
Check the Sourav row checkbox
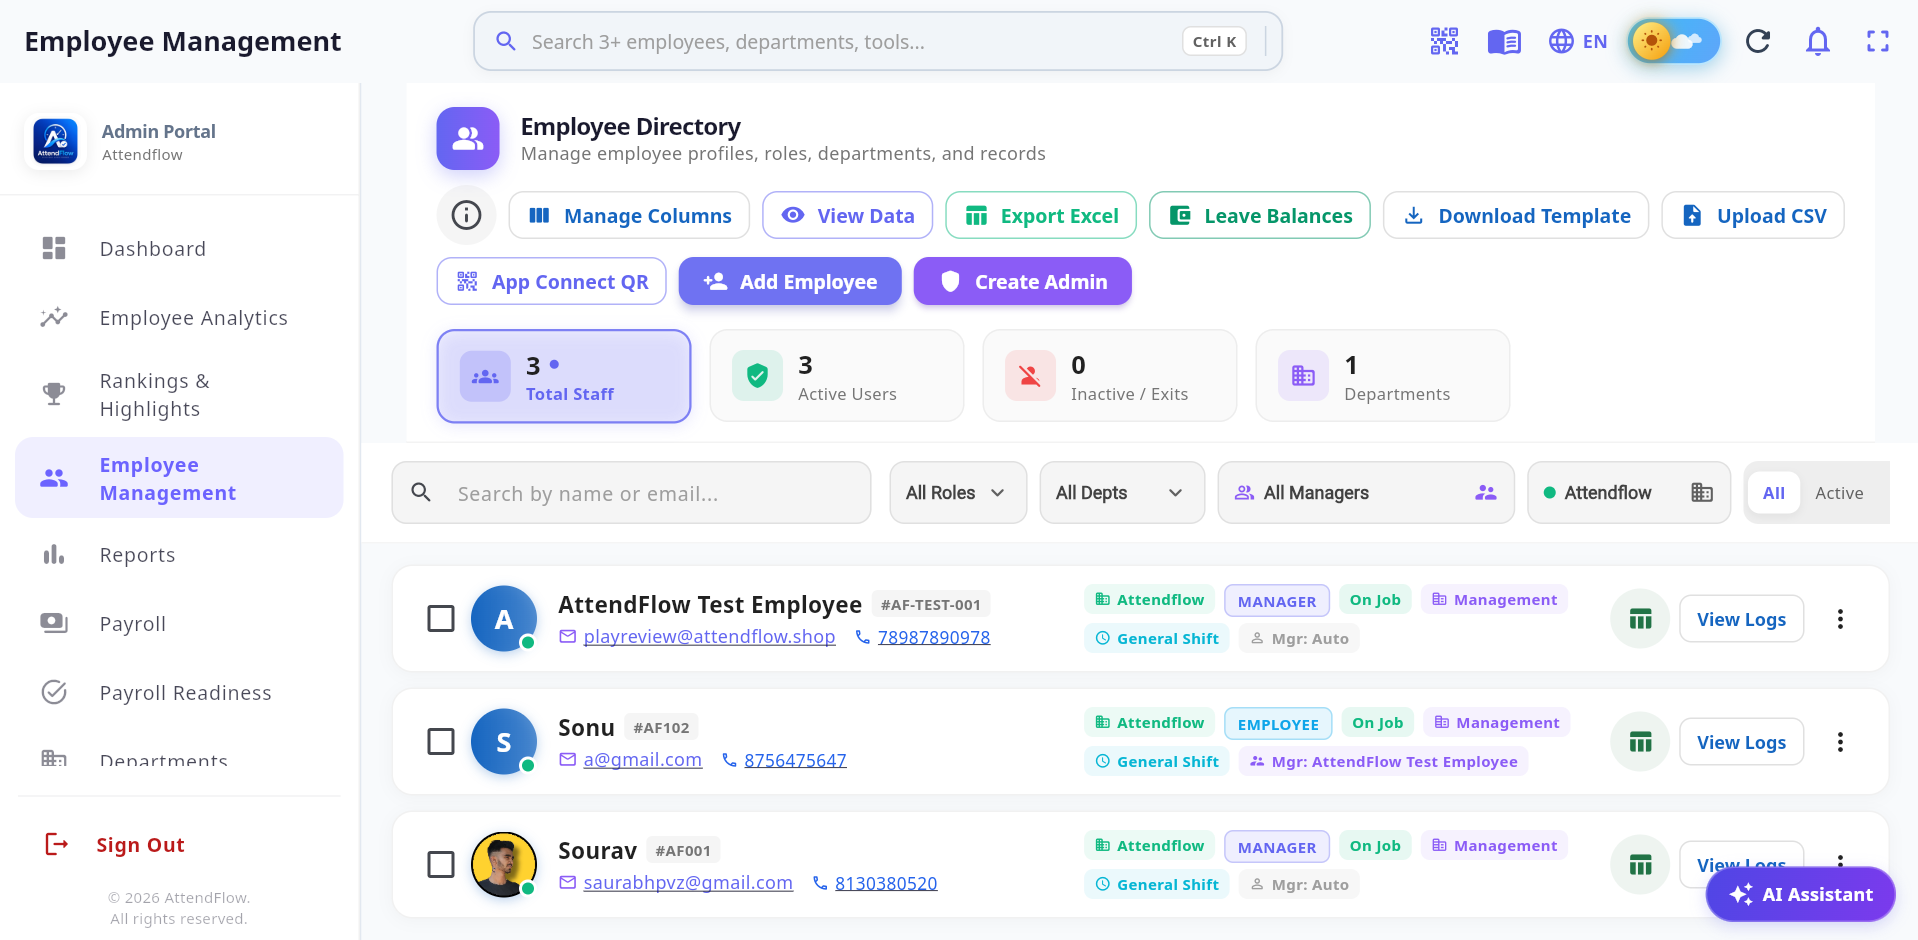coord(441,864)
